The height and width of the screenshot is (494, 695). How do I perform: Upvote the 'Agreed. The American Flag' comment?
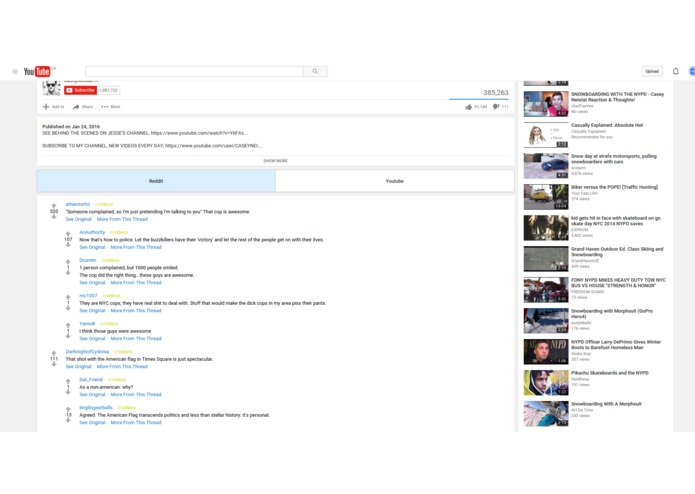click(68, 409)
